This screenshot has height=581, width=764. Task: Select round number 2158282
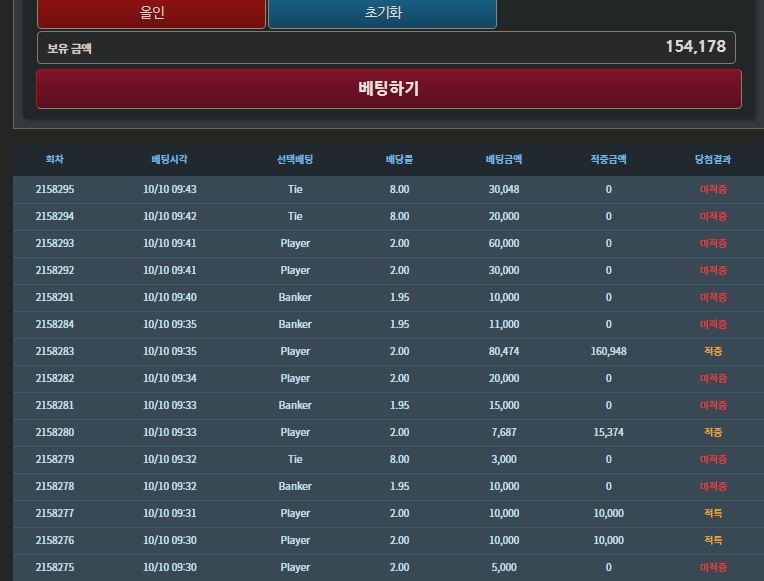pos(55,378)
